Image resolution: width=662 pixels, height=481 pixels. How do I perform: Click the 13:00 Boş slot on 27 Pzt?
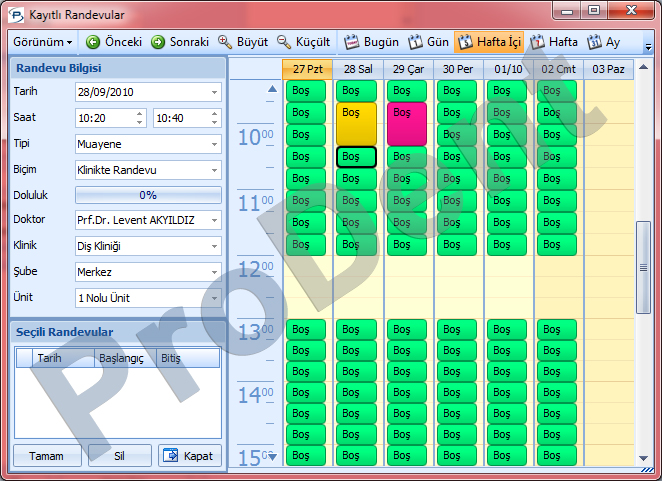click(306, 329)
